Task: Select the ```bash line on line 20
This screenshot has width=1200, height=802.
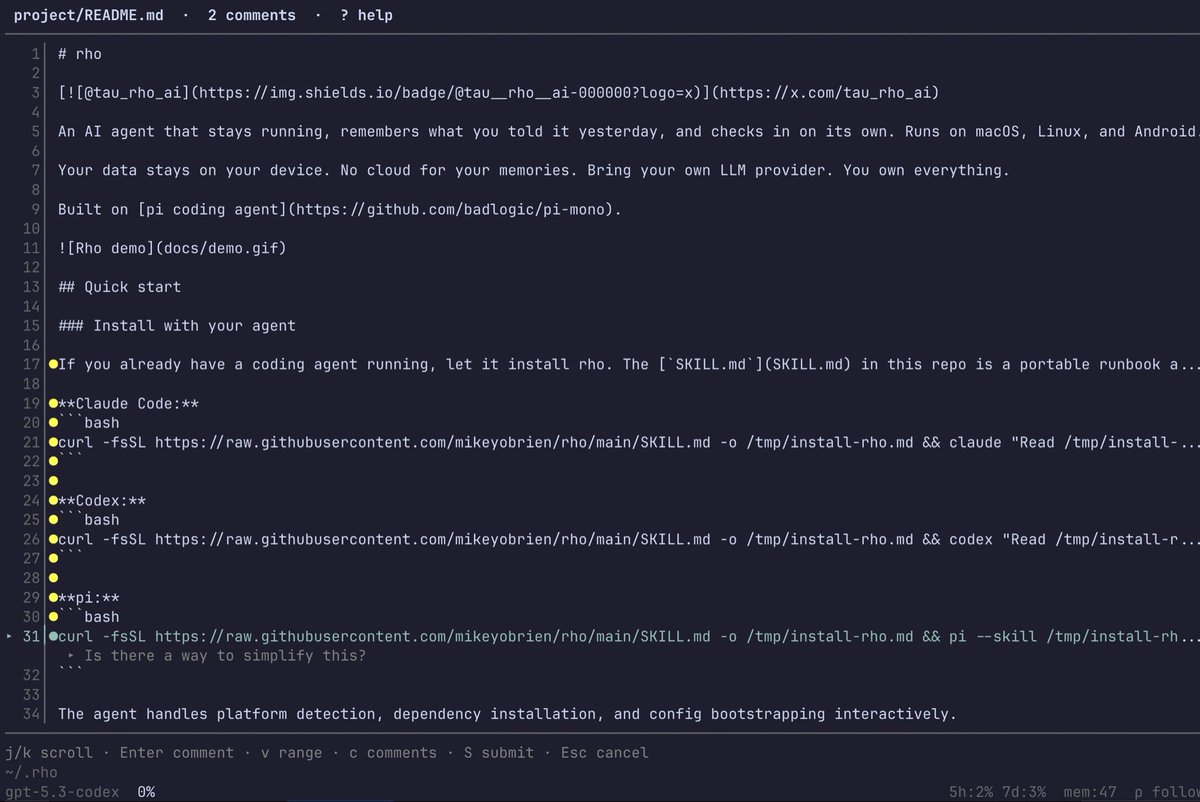Action: pyautogui.click(x=89, y=422)
